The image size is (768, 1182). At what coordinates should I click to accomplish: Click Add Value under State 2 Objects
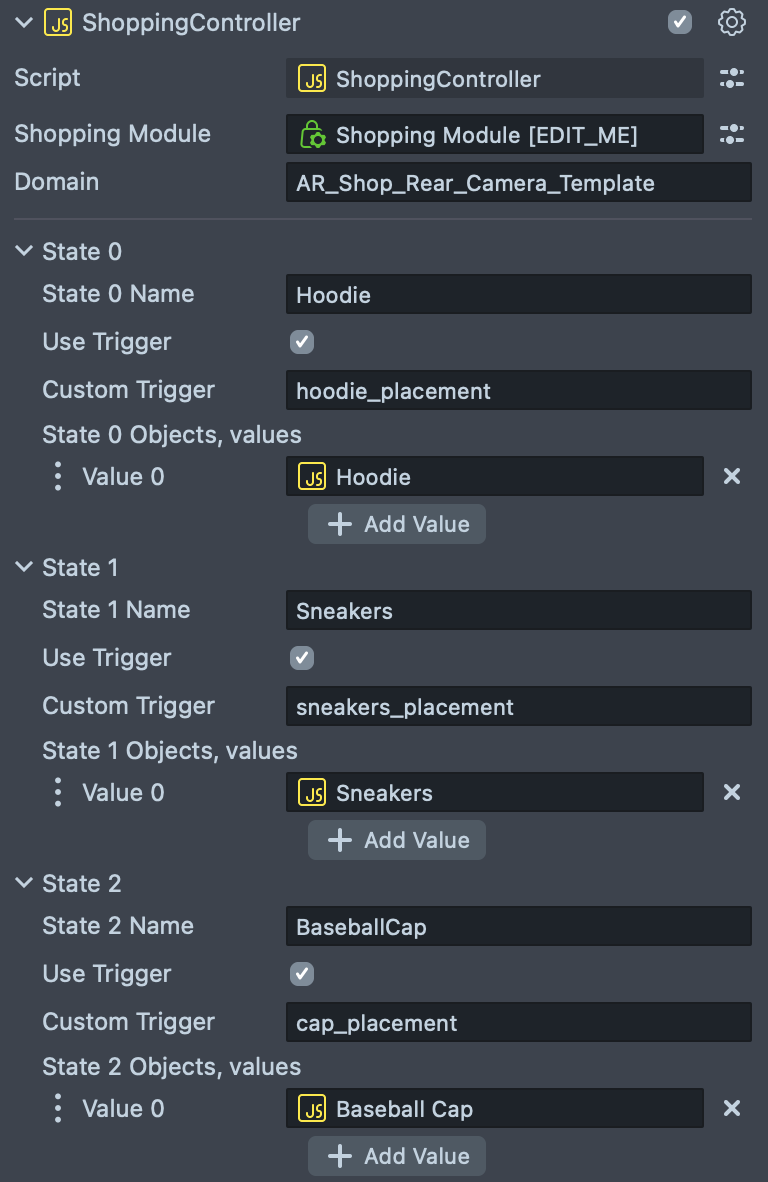point(397,1156)
